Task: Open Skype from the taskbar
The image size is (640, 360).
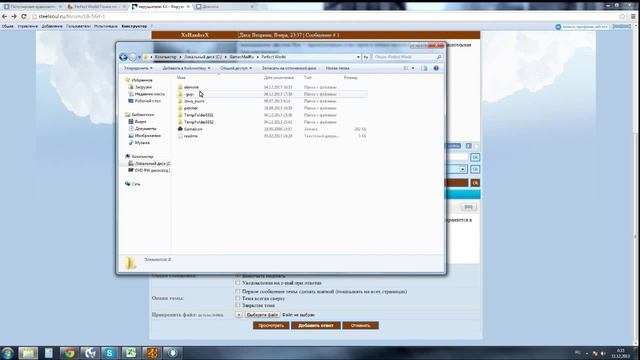Action: [x=109, y=353]
